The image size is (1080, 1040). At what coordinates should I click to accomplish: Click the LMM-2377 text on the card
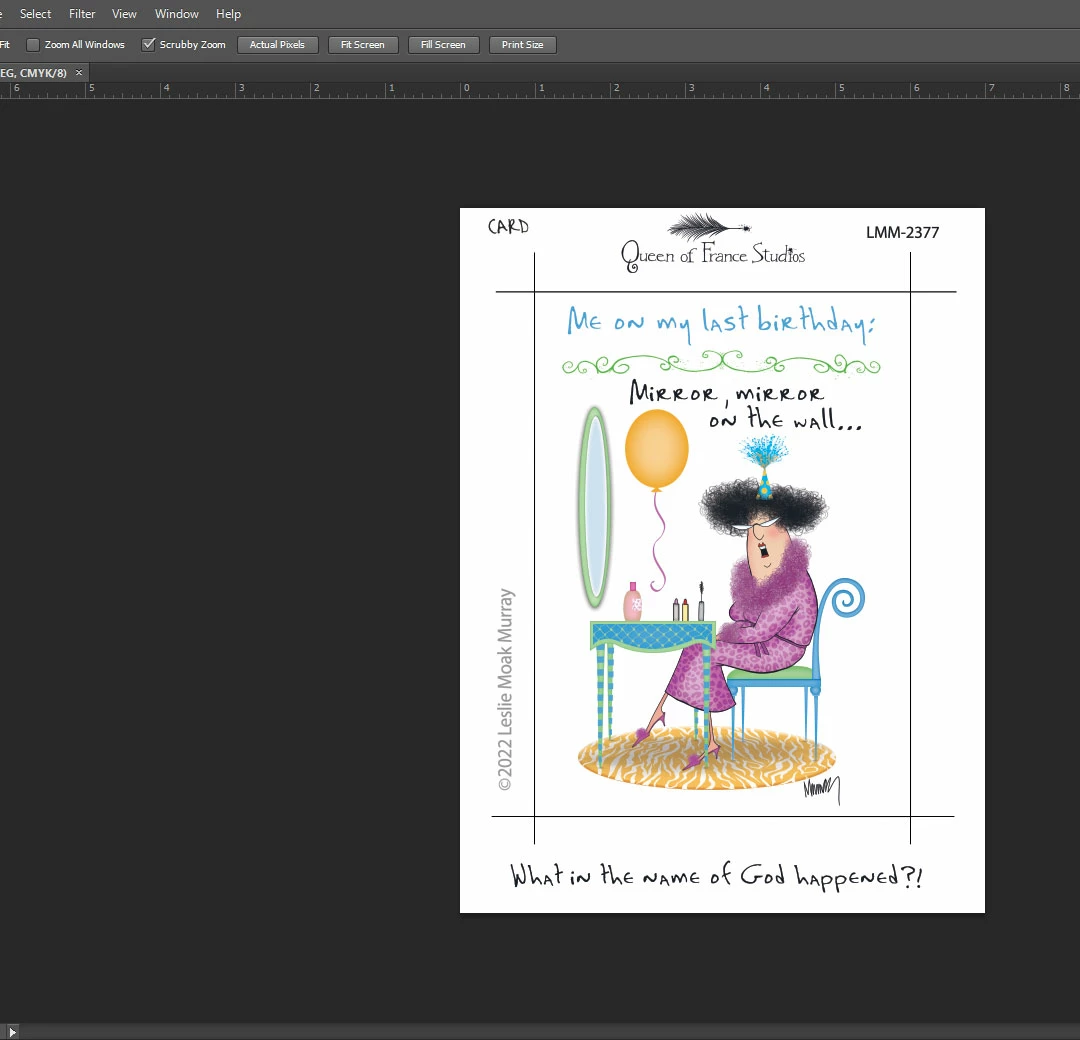coord(902,233)
